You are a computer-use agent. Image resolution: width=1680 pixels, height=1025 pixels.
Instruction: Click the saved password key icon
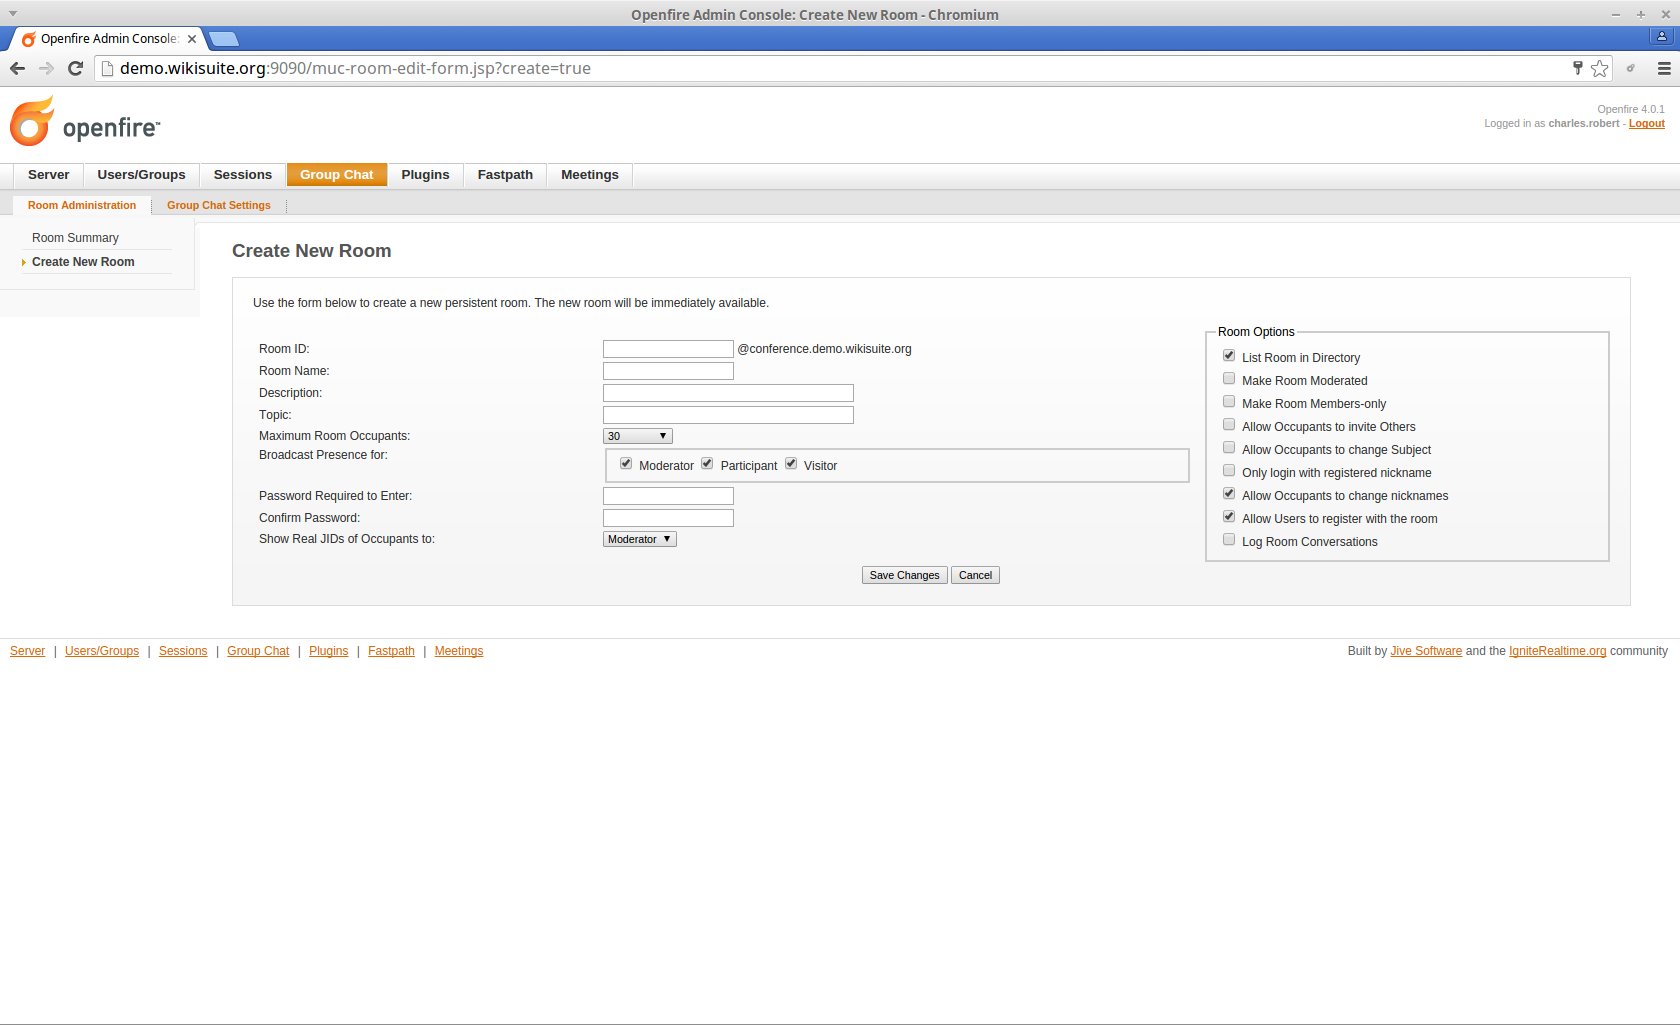1578,68
